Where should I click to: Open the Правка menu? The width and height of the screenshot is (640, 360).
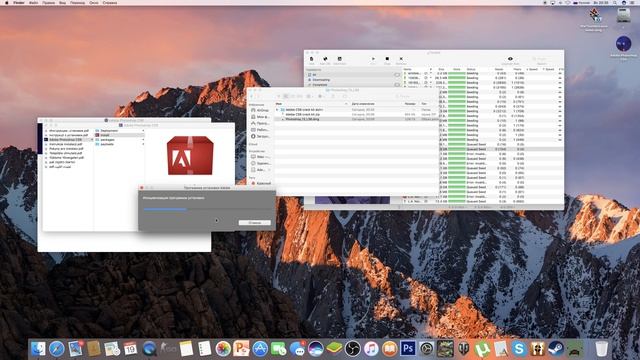tap(49, 2)
